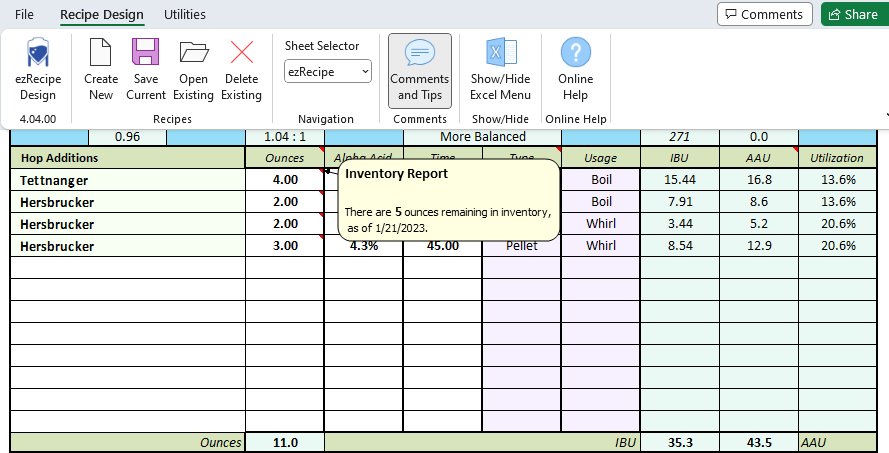The height and width of the screenshot is (453, 889).
Task: Select the Pellet type cell
Action: (522, 247)
